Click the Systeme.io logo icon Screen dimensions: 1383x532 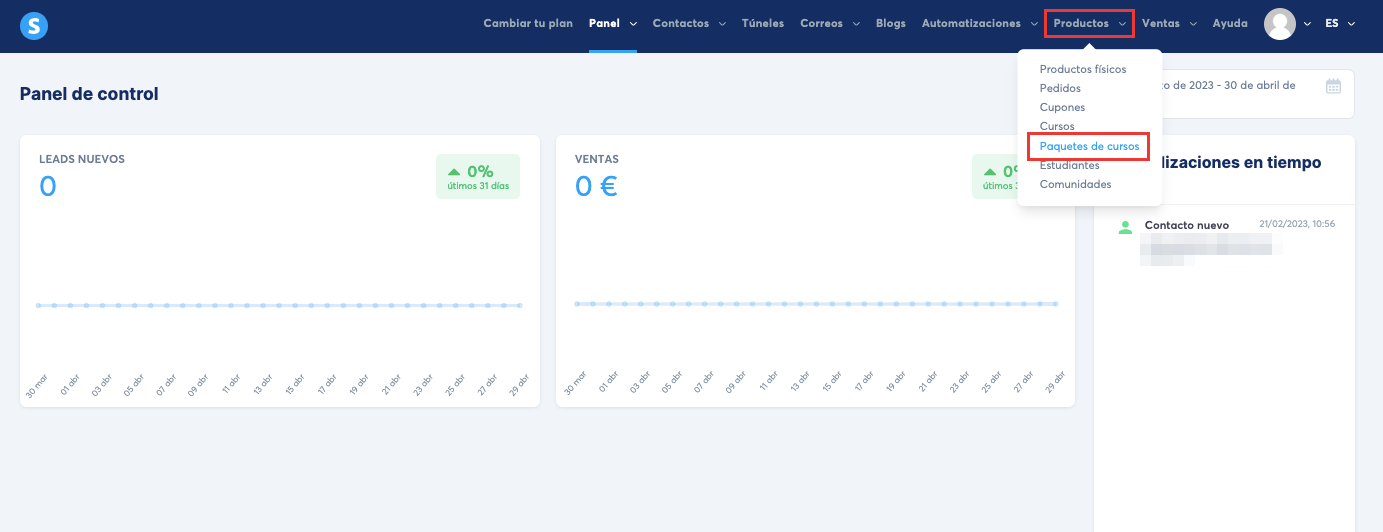[x=34, y=26]
